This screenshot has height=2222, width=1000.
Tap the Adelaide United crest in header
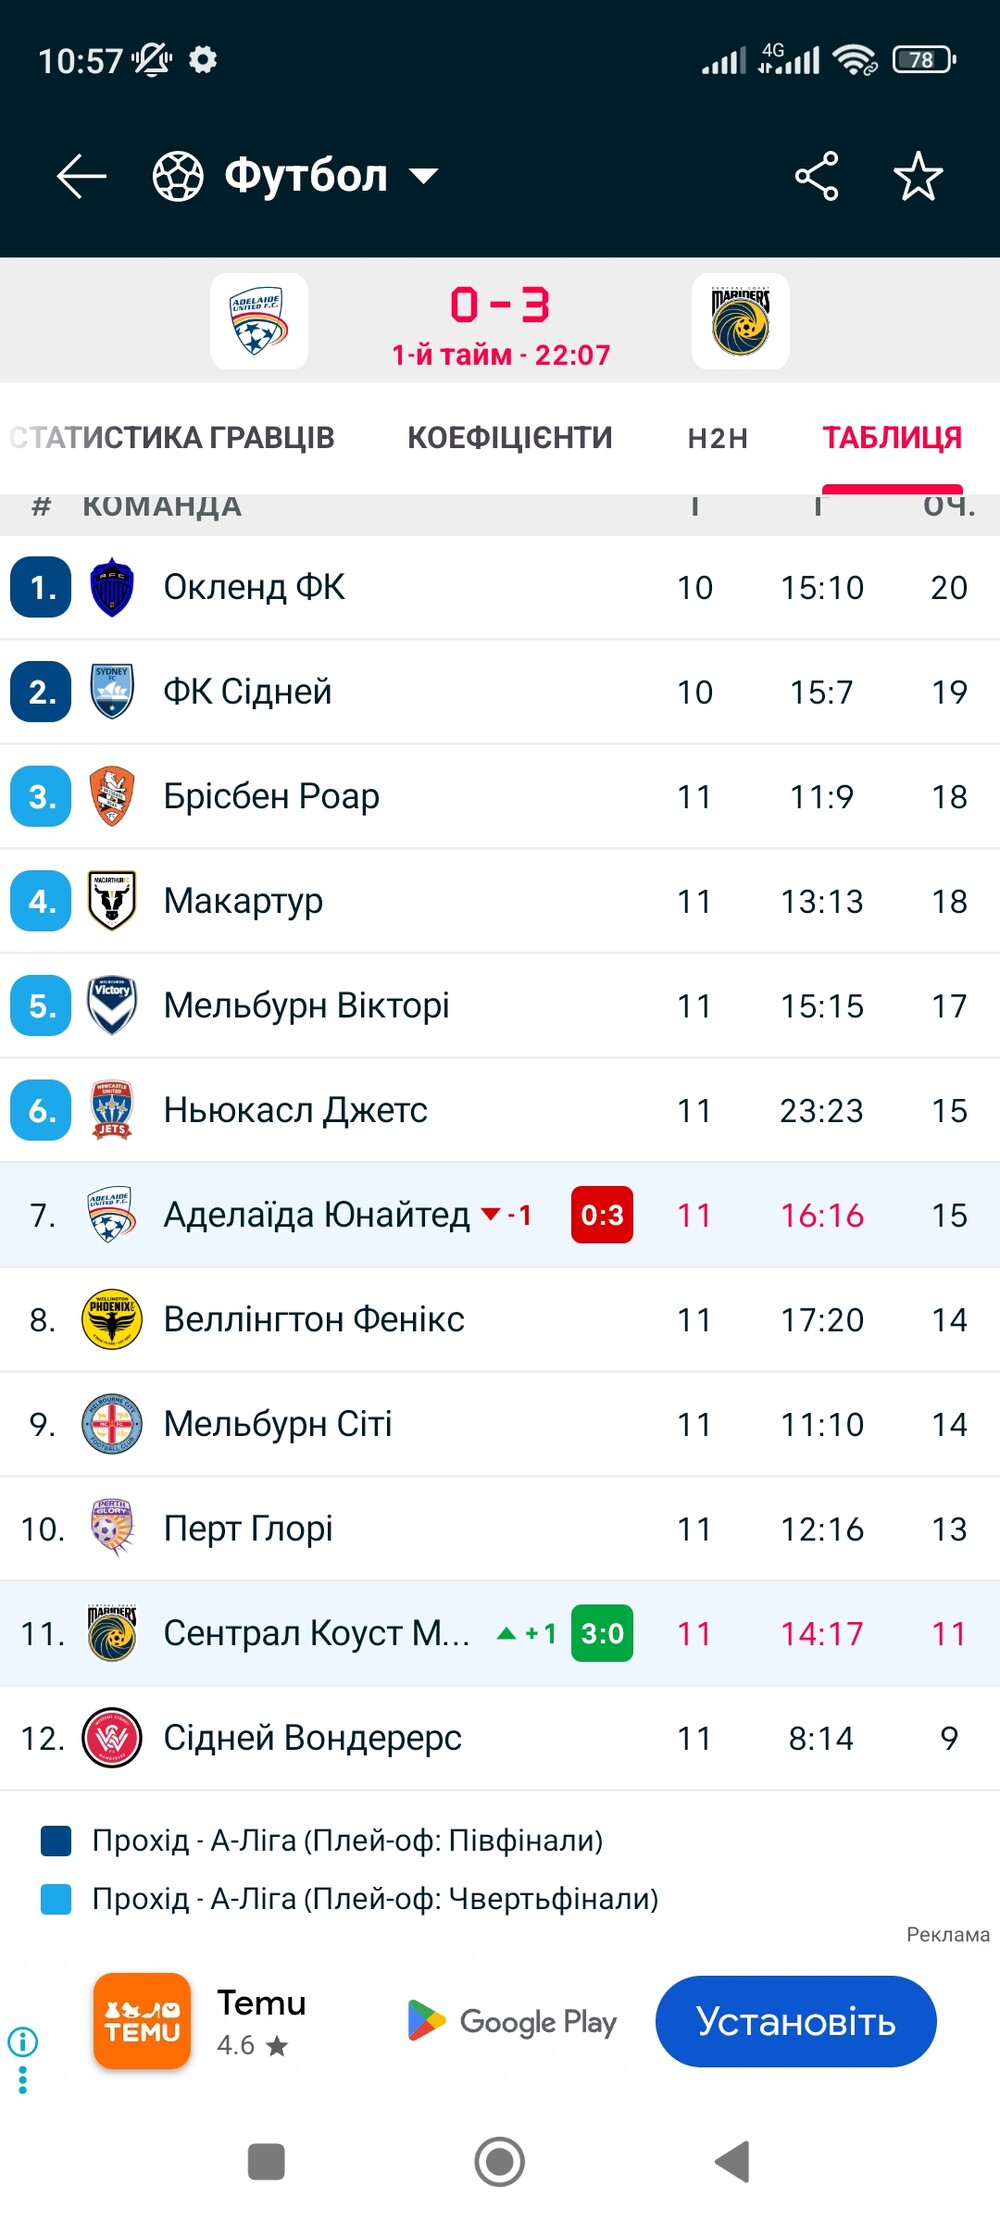(259, 321)
